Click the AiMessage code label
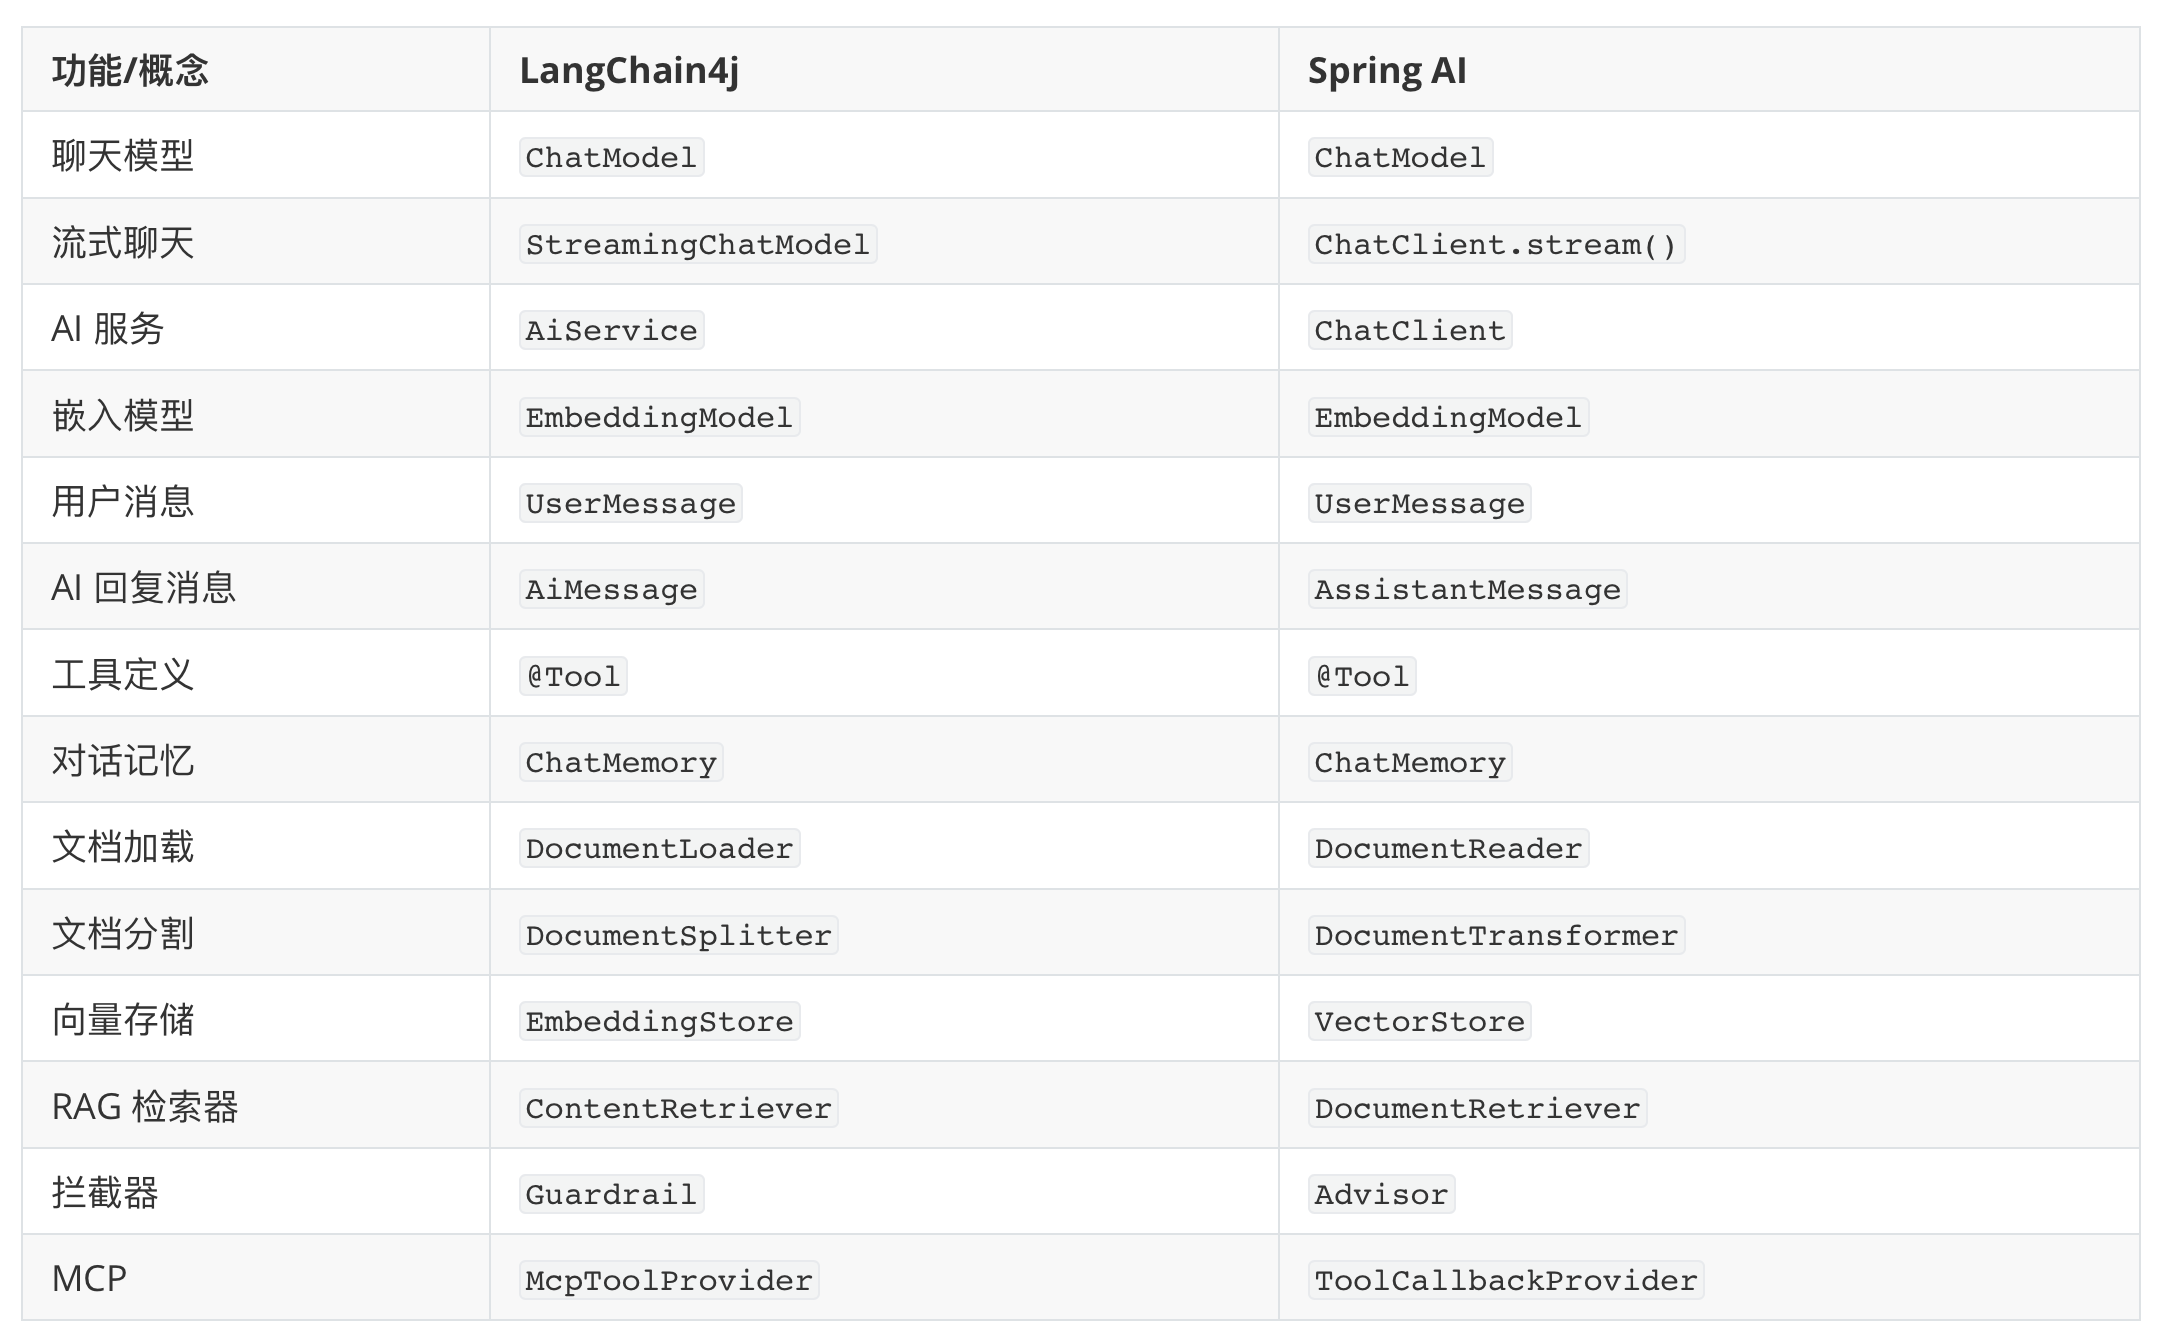 point(611,590)
